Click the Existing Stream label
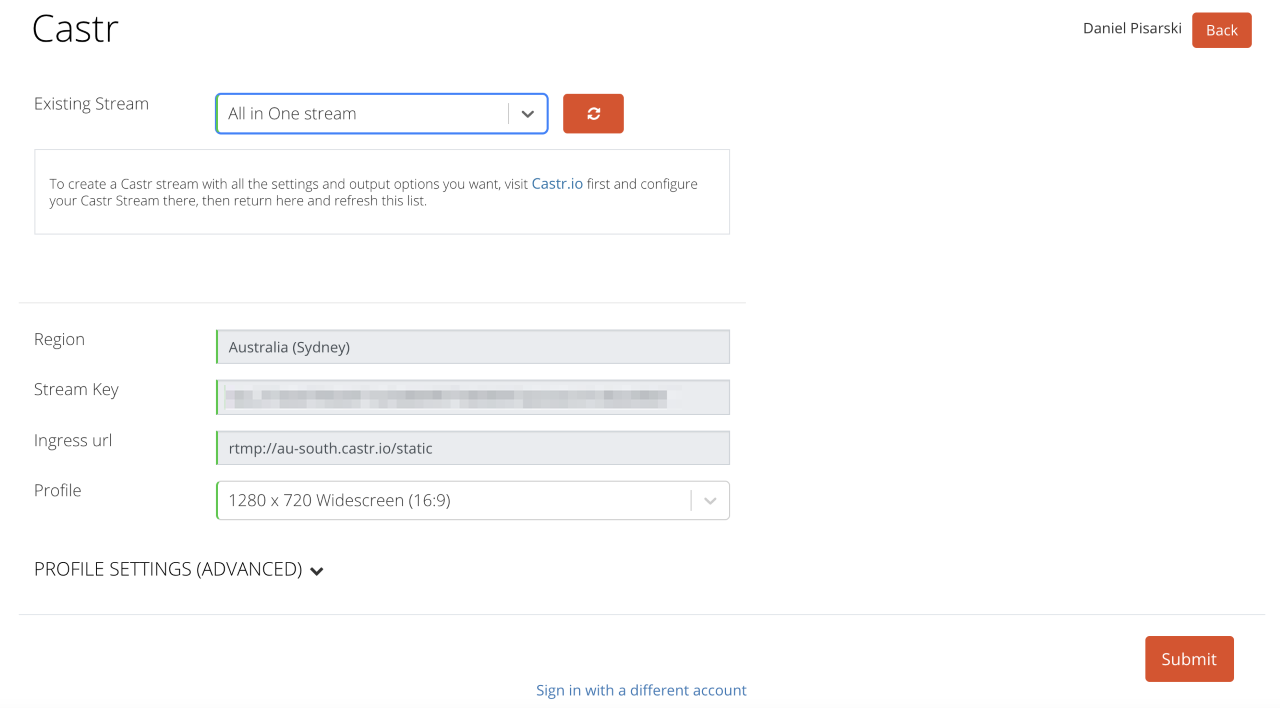This screenshot has height=708, width=1280. (91, 104)
